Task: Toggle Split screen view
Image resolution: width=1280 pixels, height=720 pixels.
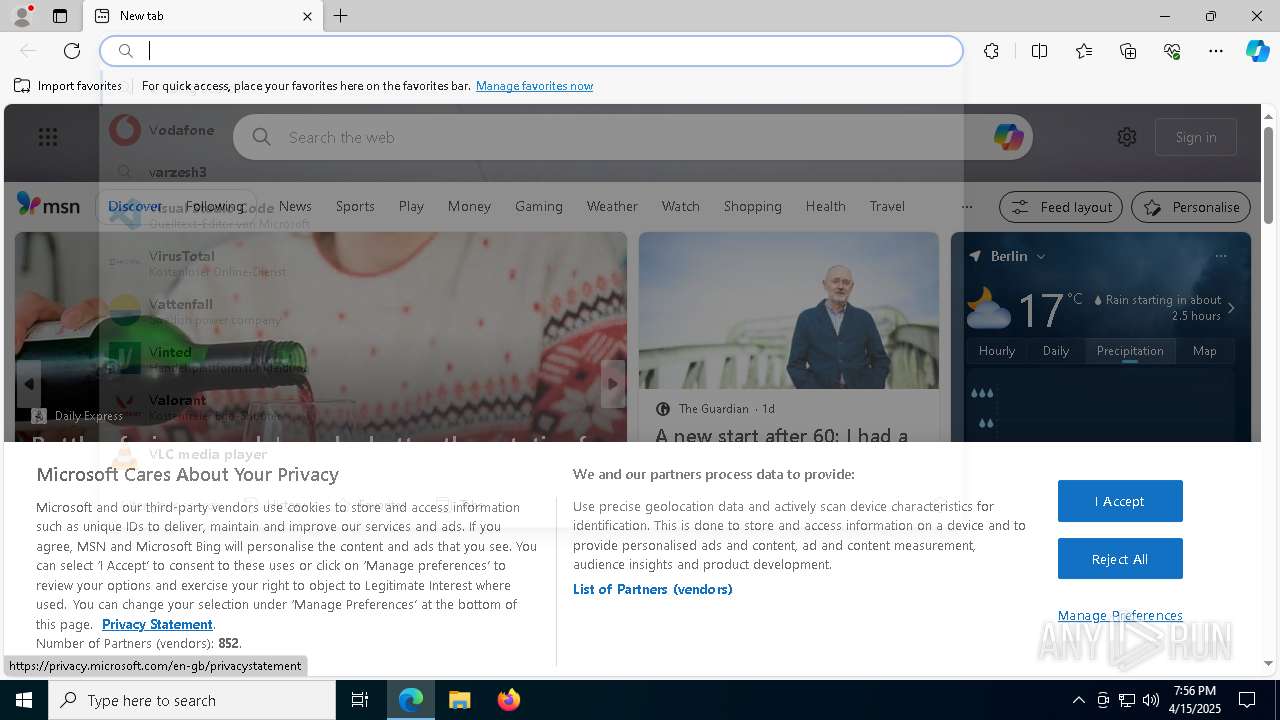Action: [x=1039, y=51]
